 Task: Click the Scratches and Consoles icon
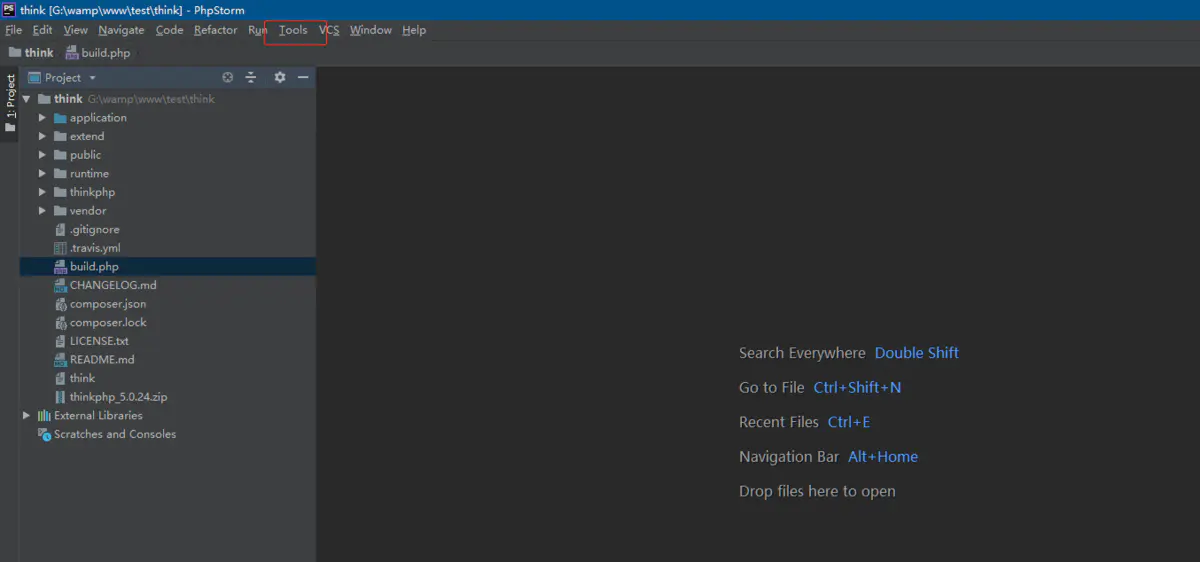[44, 434]
